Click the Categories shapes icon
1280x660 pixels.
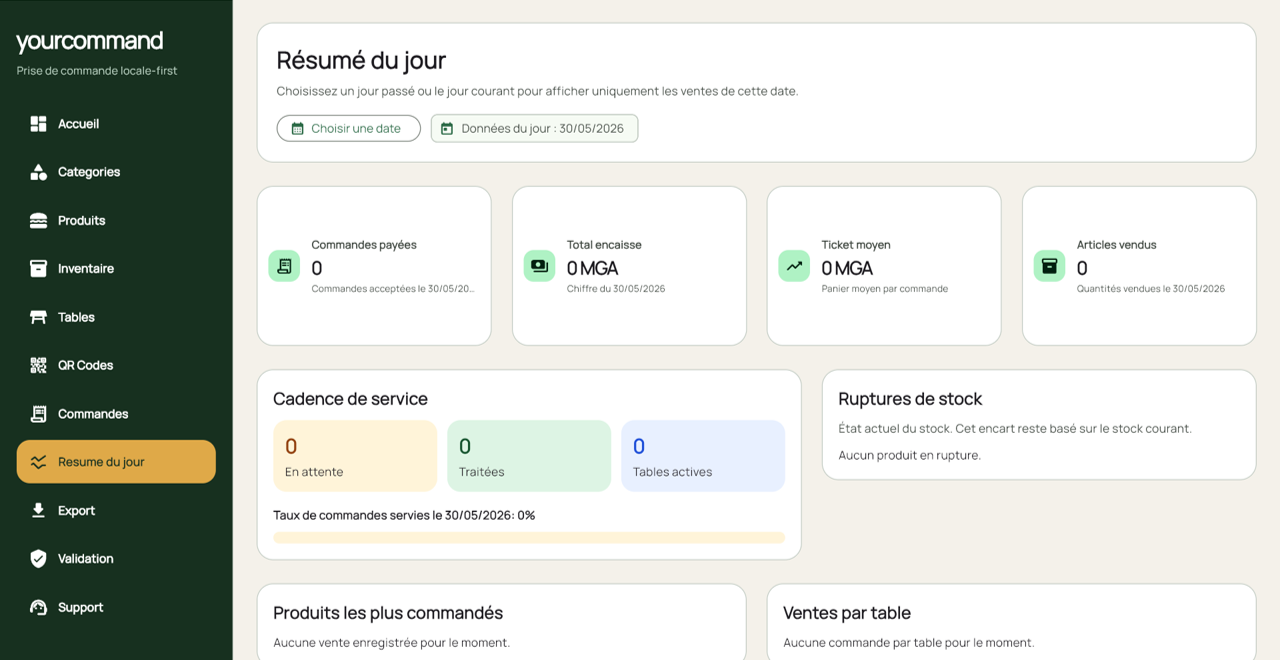click(38, 172)
